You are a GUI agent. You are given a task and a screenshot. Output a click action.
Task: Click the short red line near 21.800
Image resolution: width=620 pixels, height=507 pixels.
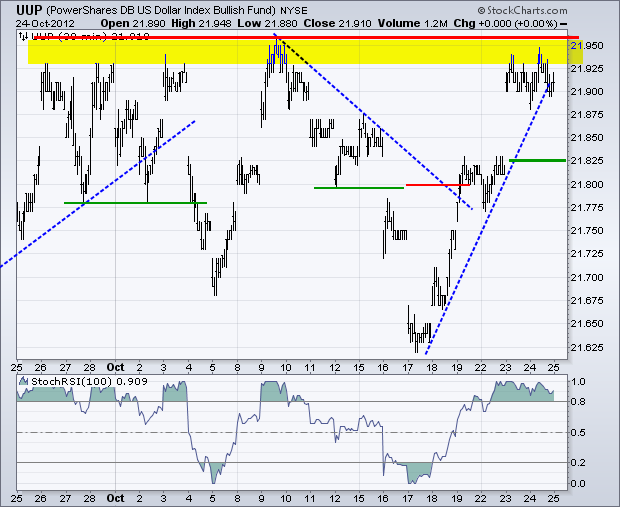click(x=438, y=184)
